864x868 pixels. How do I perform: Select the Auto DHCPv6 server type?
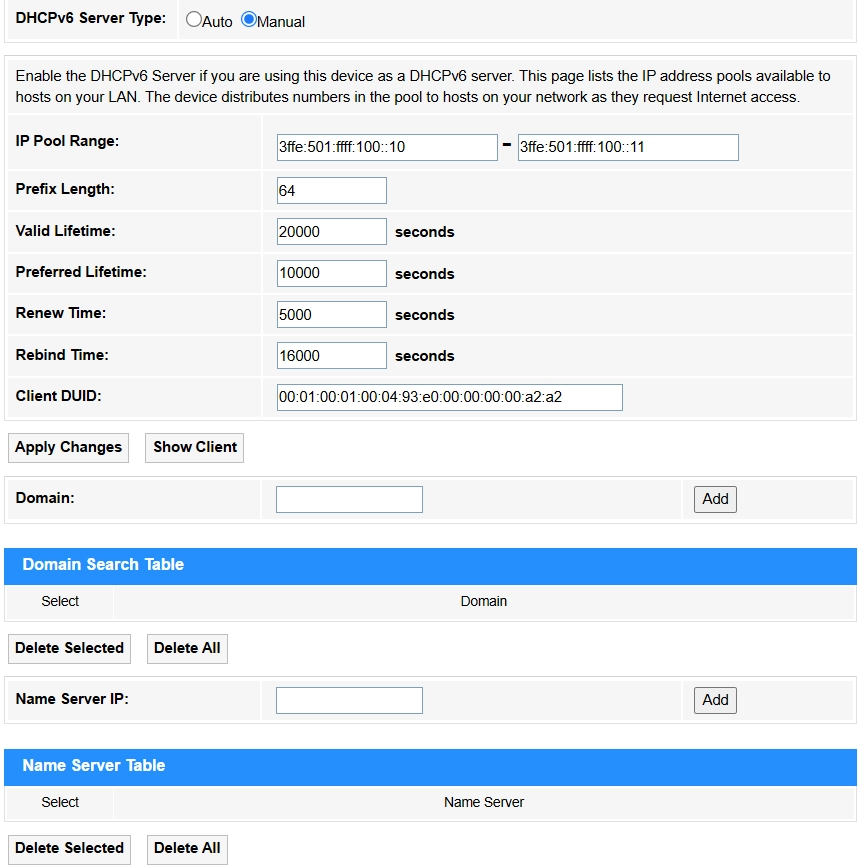(194, 19)
